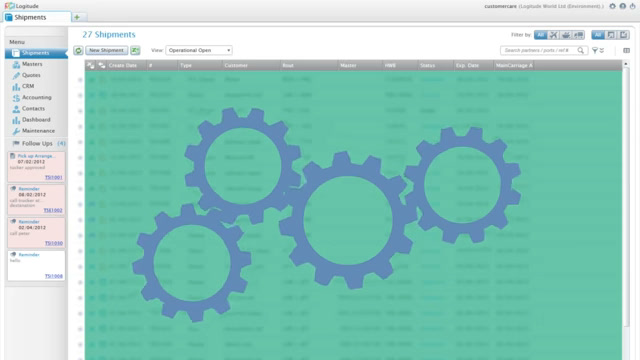Image resolution: width=640 pixels, height=360 pixels.
Task: Export shipments to Excel icon
Action: [x=135, y=50]
